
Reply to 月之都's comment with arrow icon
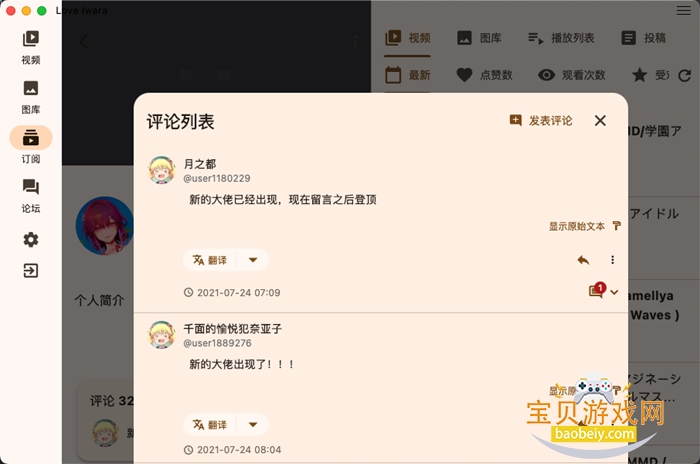pyautogui.click(x=583, y=260)
